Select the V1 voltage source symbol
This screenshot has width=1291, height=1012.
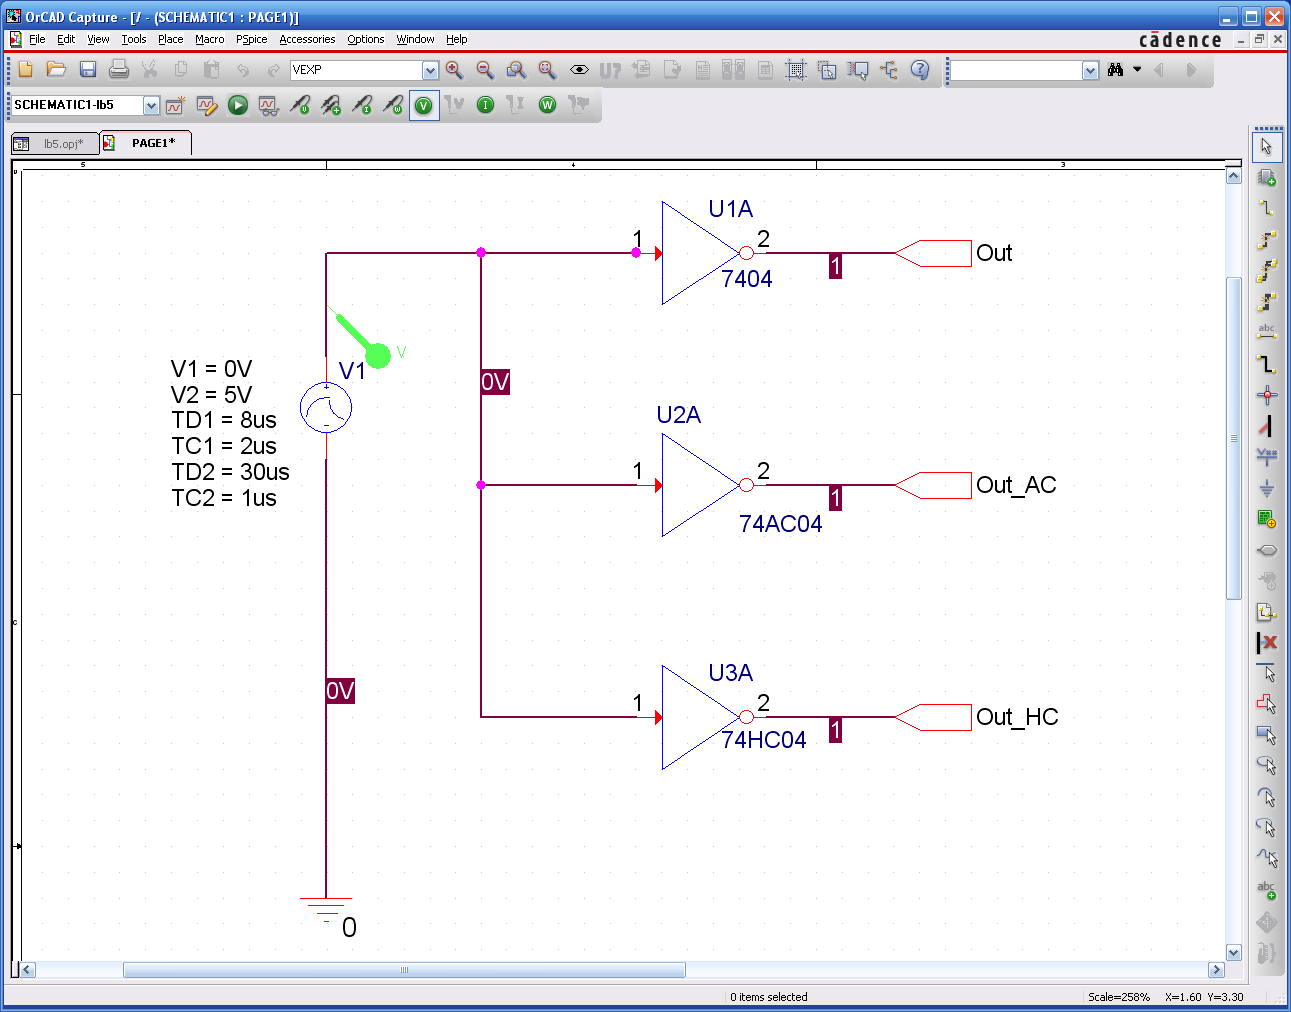(326, 408)
